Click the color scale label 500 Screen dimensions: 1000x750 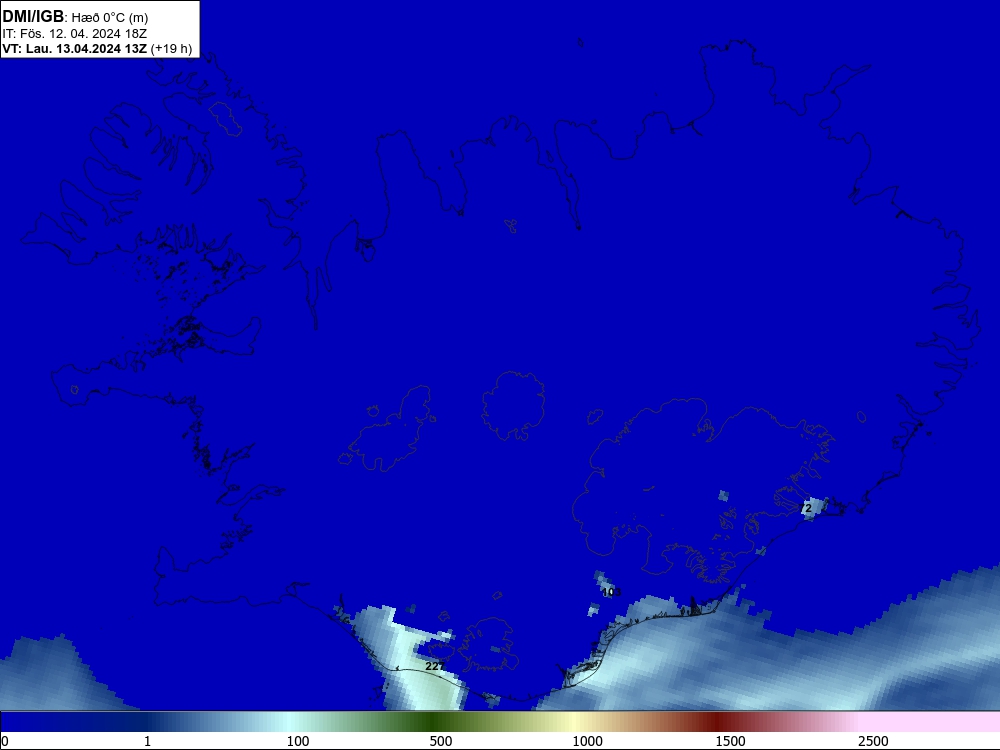(x=441, y=741)
